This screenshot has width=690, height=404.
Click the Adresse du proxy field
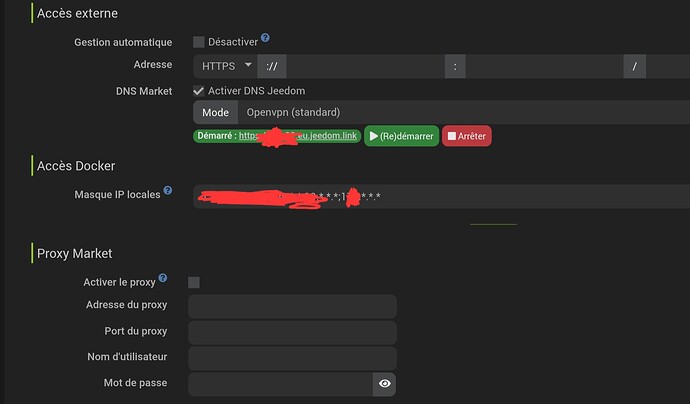tap(292, 306)
